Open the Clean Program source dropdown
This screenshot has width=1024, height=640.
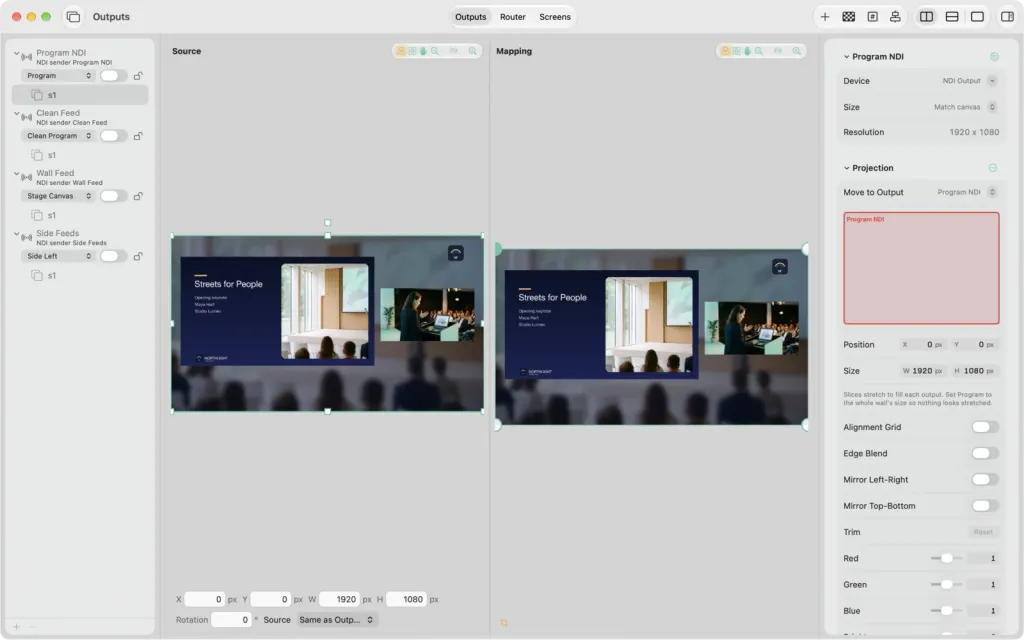click(x=59, y=136)
